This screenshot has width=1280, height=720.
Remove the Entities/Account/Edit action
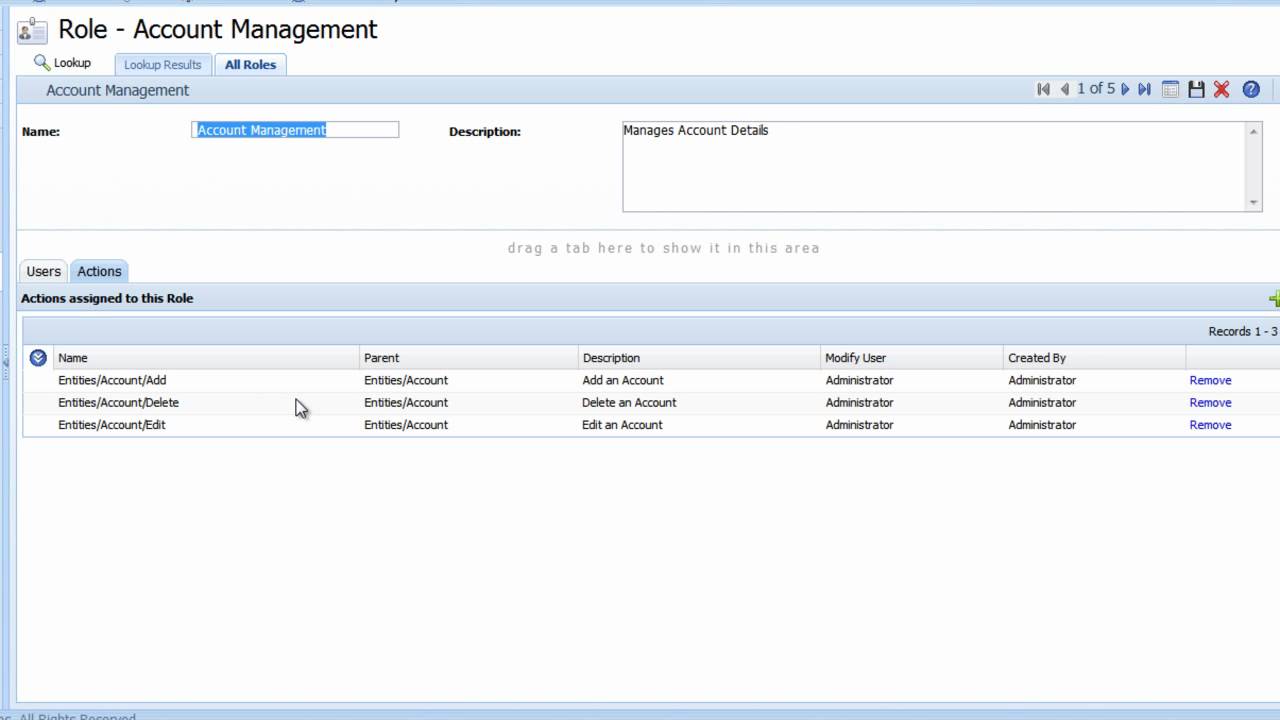[1210, 425]
